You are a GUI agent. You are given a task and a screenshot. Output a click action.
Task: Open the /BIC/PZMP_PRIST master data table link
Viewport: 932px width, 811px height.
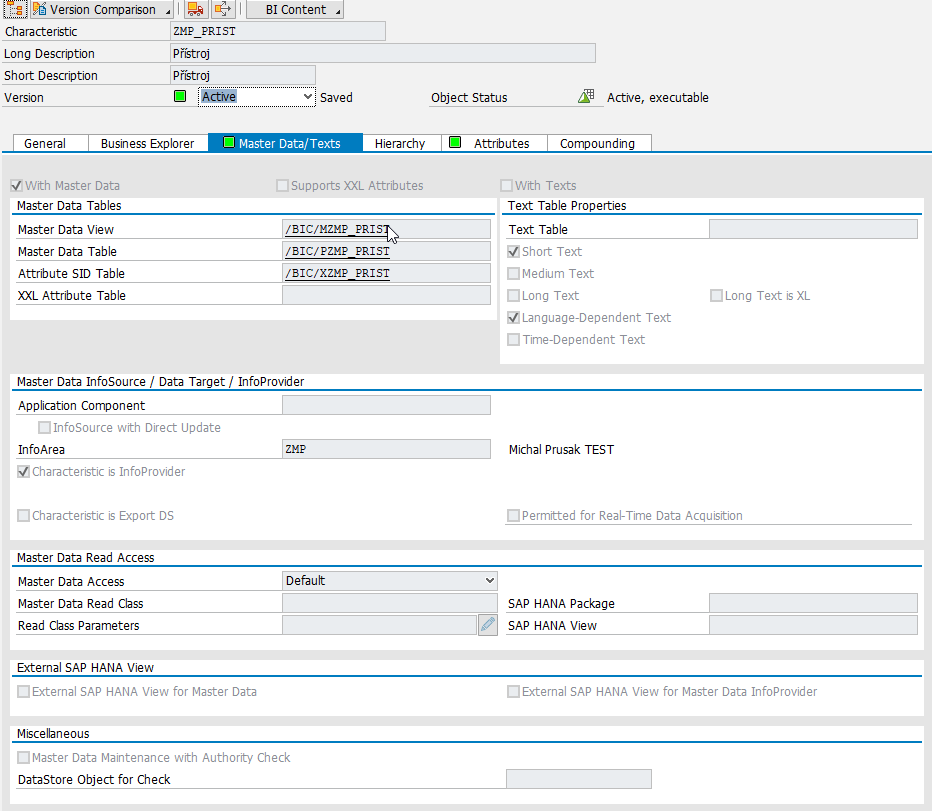337,252
